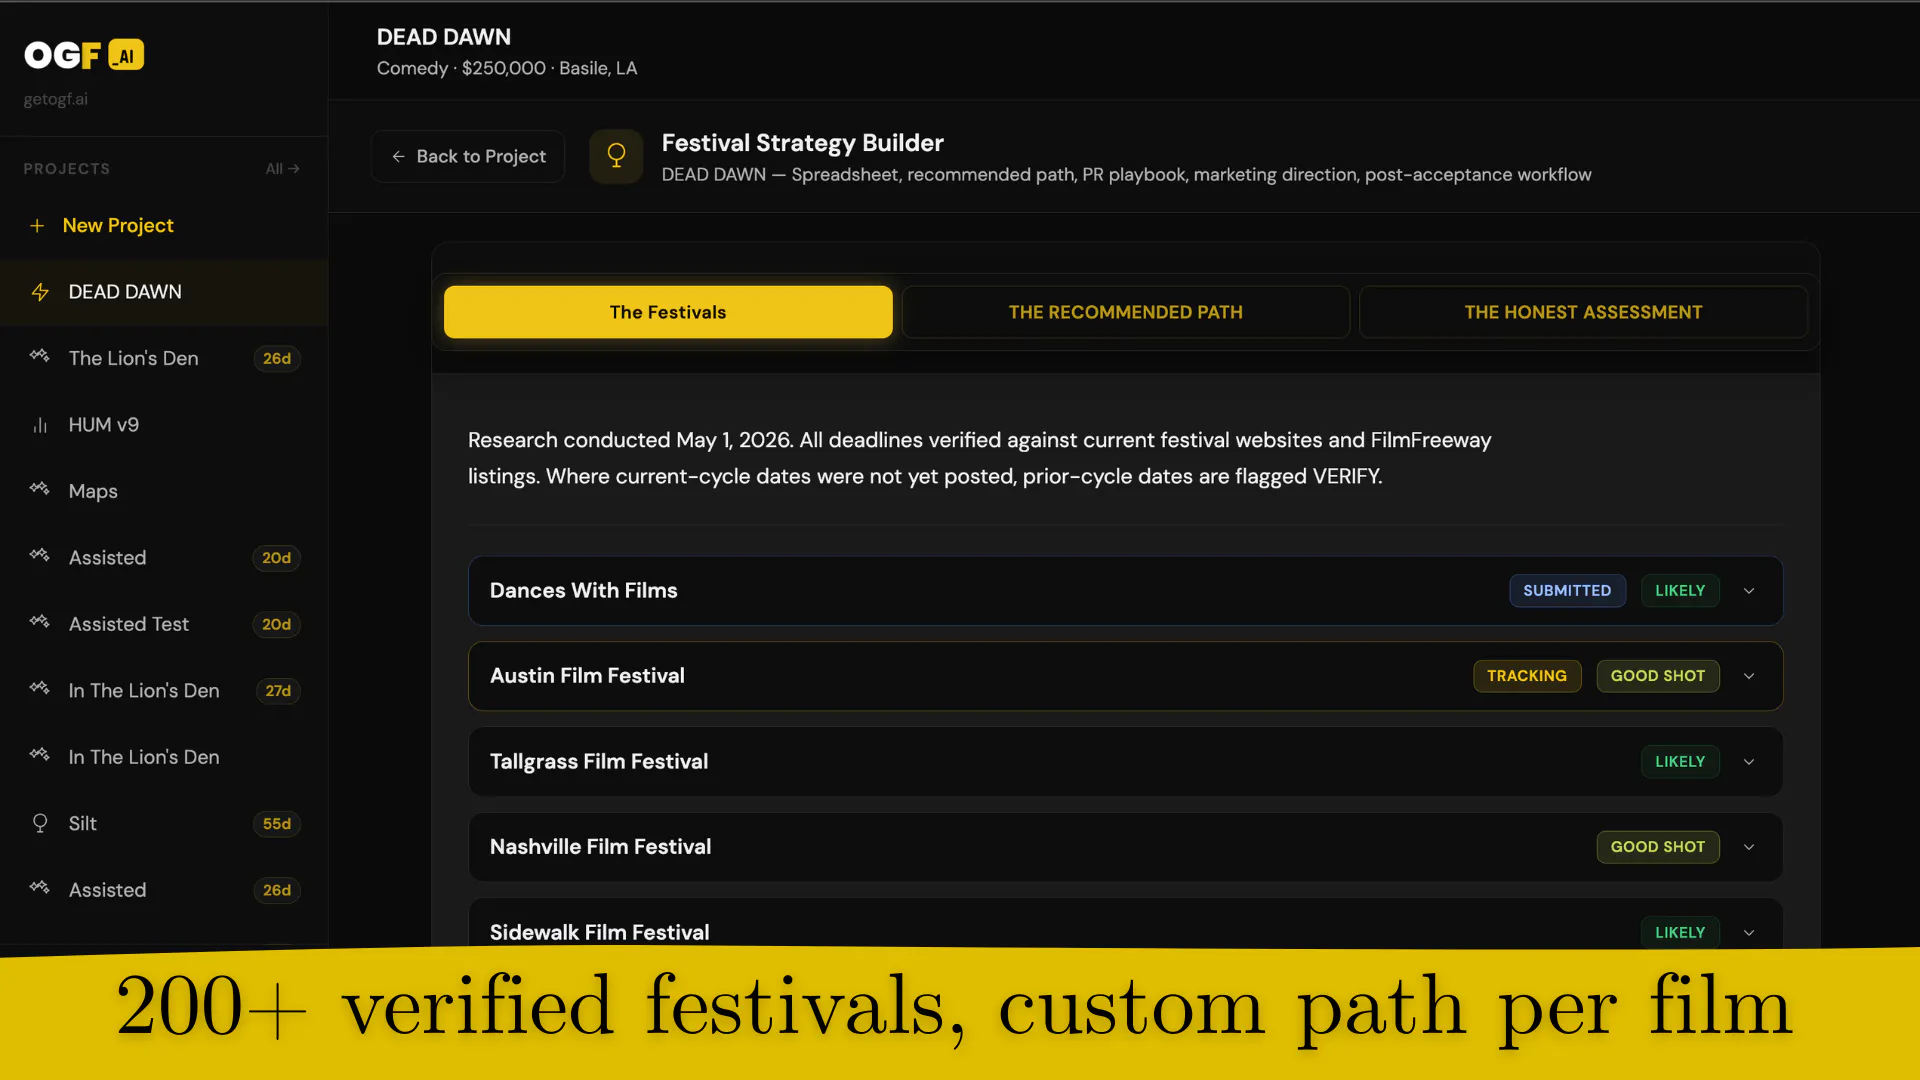1920x1080 pixels.
Task: Click the LIKELY badge on Sidewalk Film Festival
Action: tap(1680, 932)
